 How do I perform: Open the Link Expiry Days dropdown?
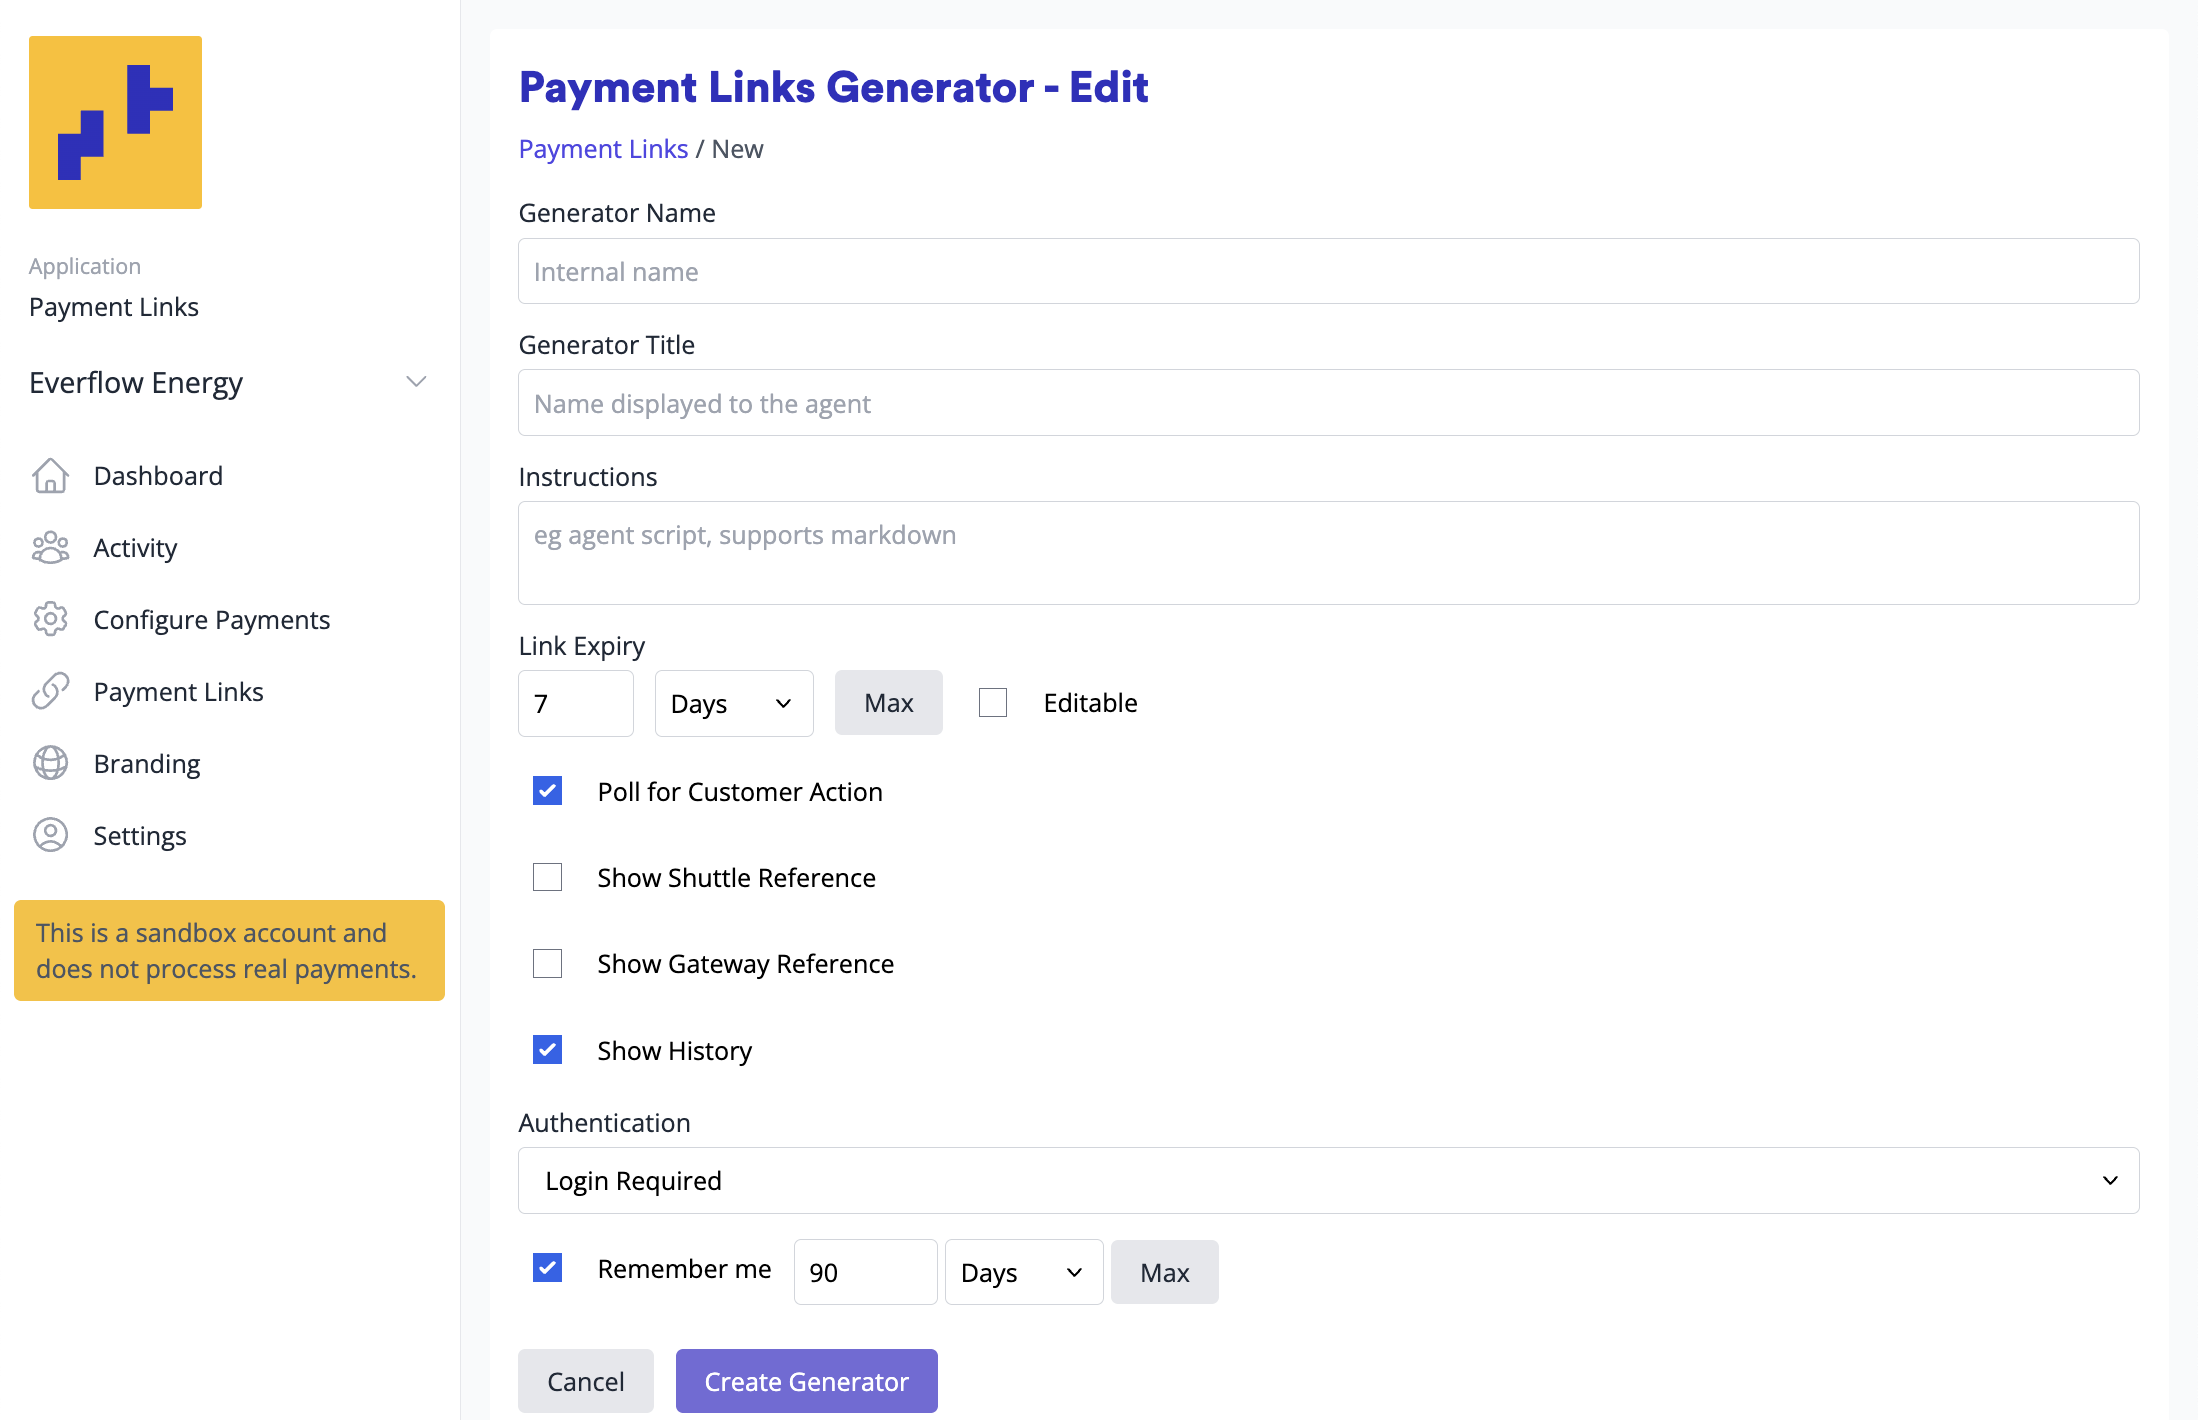pyautogui.click(x=733, y=704)
